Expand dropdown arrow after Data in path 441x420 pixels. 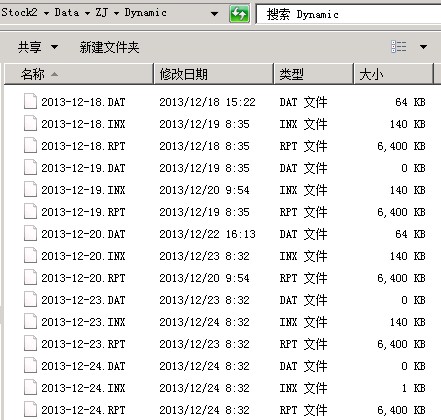tap(87, 13)
